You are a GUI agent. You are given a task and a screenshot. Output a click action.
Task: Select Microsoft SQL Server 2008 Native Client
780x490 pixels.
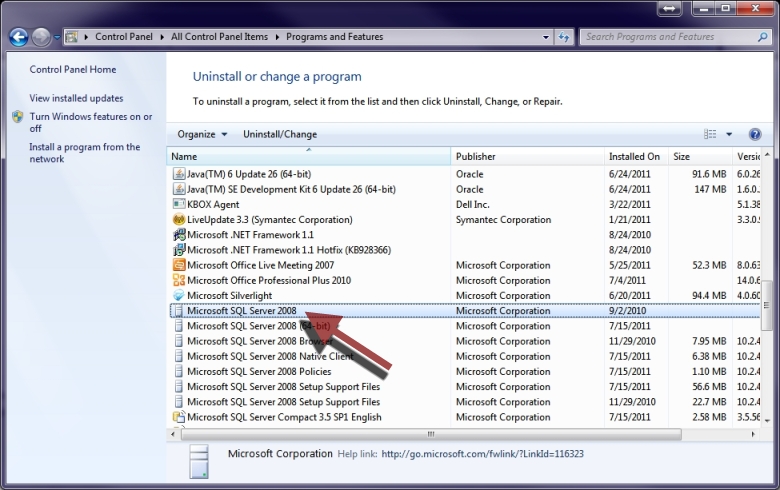click(x=465, y=356)
